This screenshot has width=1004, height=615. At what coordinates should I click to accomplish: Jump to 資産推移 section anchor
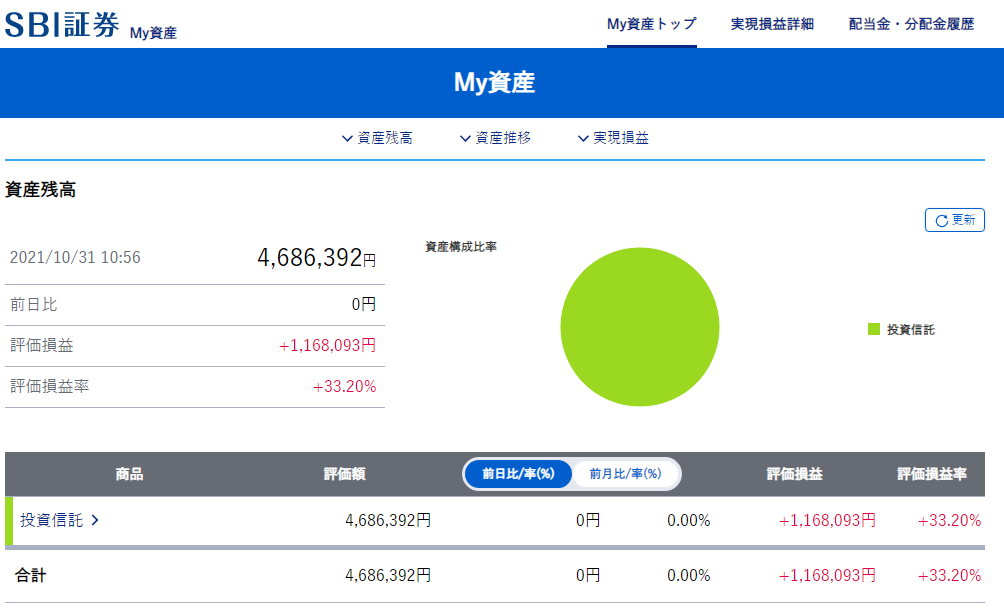503,139
